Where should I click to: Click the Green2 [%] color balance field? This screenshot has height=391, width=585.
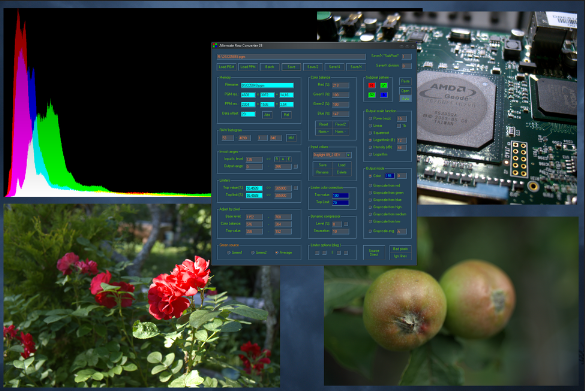click(x=340, y=104)
